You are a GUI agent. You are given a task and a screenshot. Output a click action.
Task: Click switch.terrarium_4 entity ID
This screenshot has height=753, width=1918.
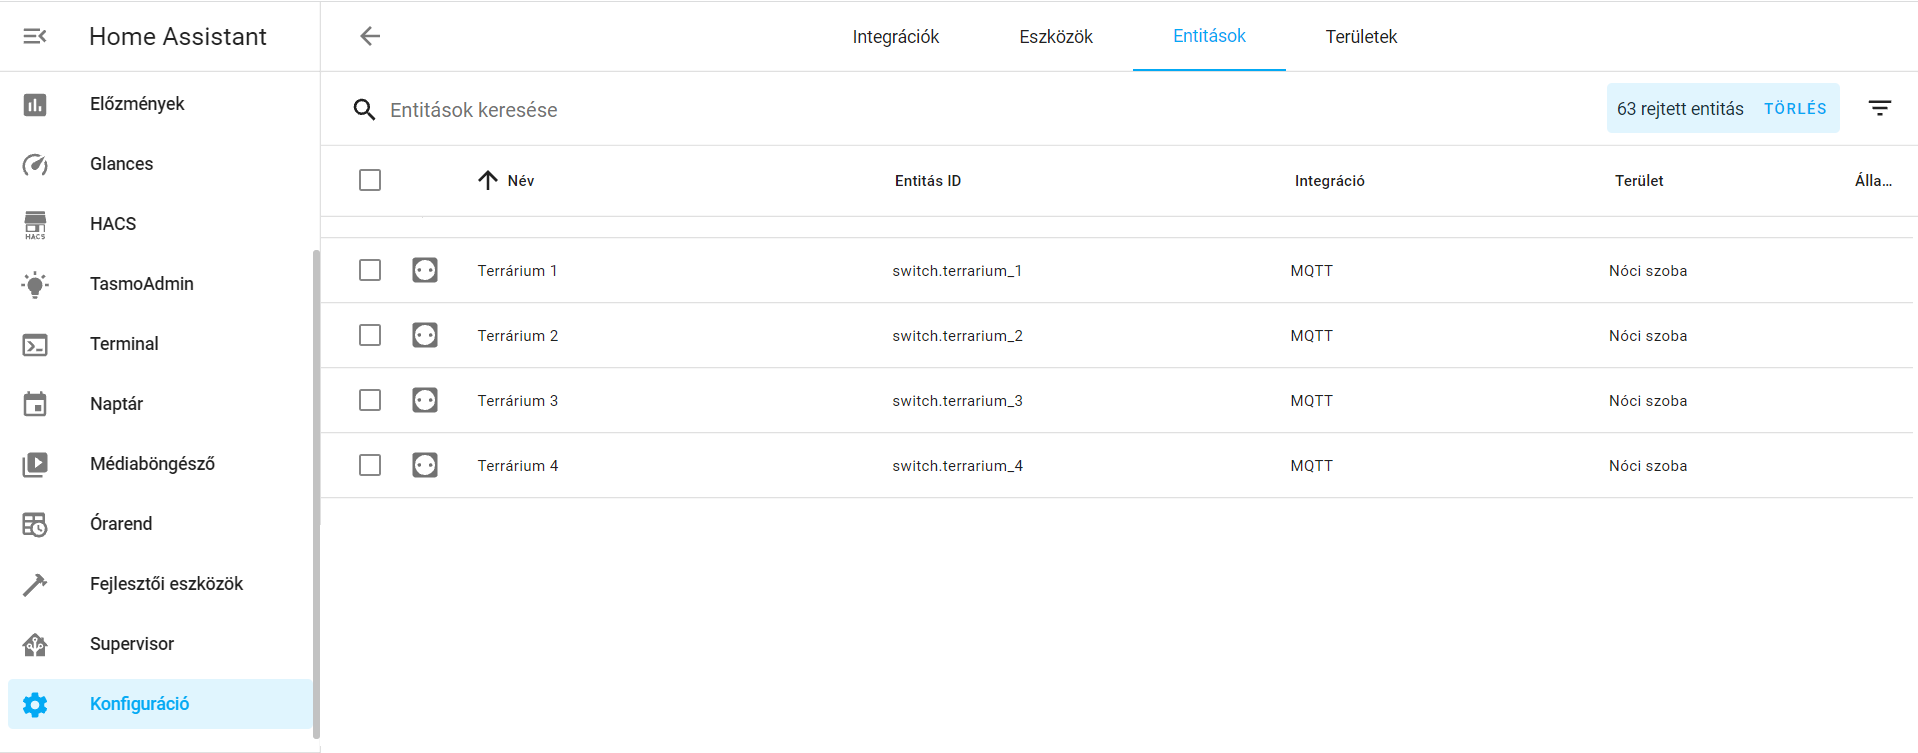957,466
